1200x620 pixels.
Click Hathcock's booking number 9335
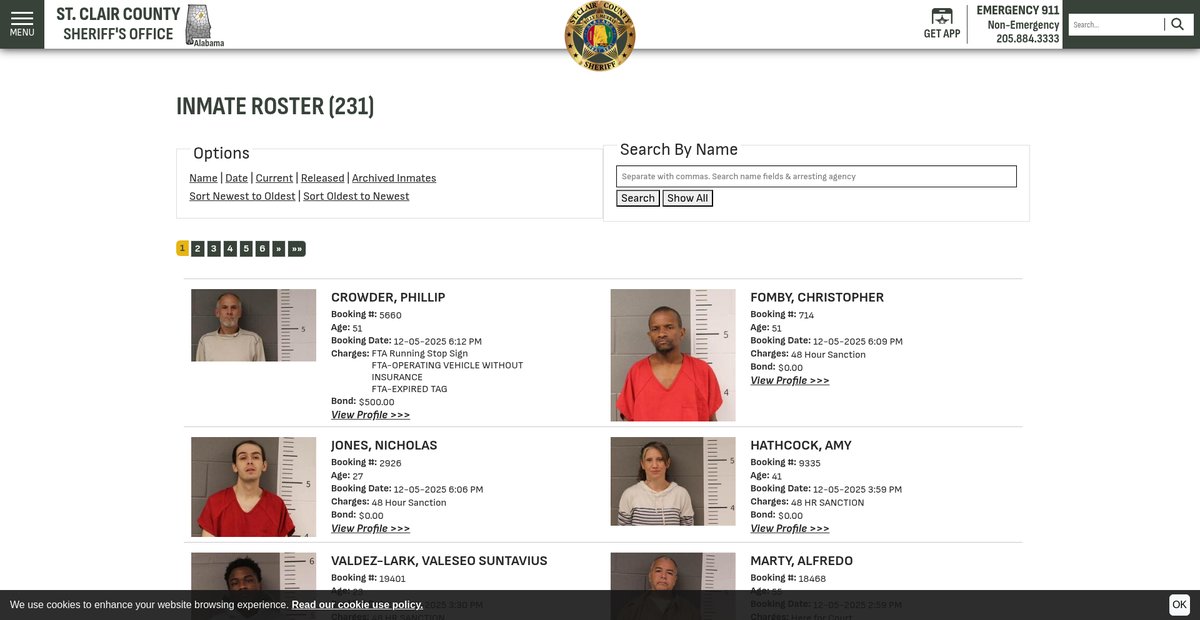tap(809, 463)
